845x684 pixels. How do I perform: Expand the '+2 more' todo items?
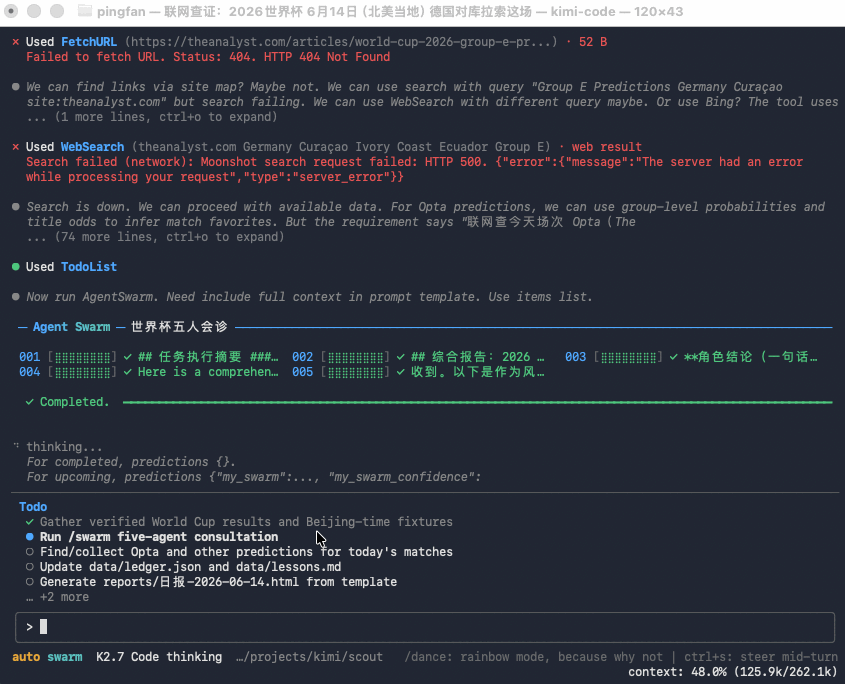(x=58, y=597)
